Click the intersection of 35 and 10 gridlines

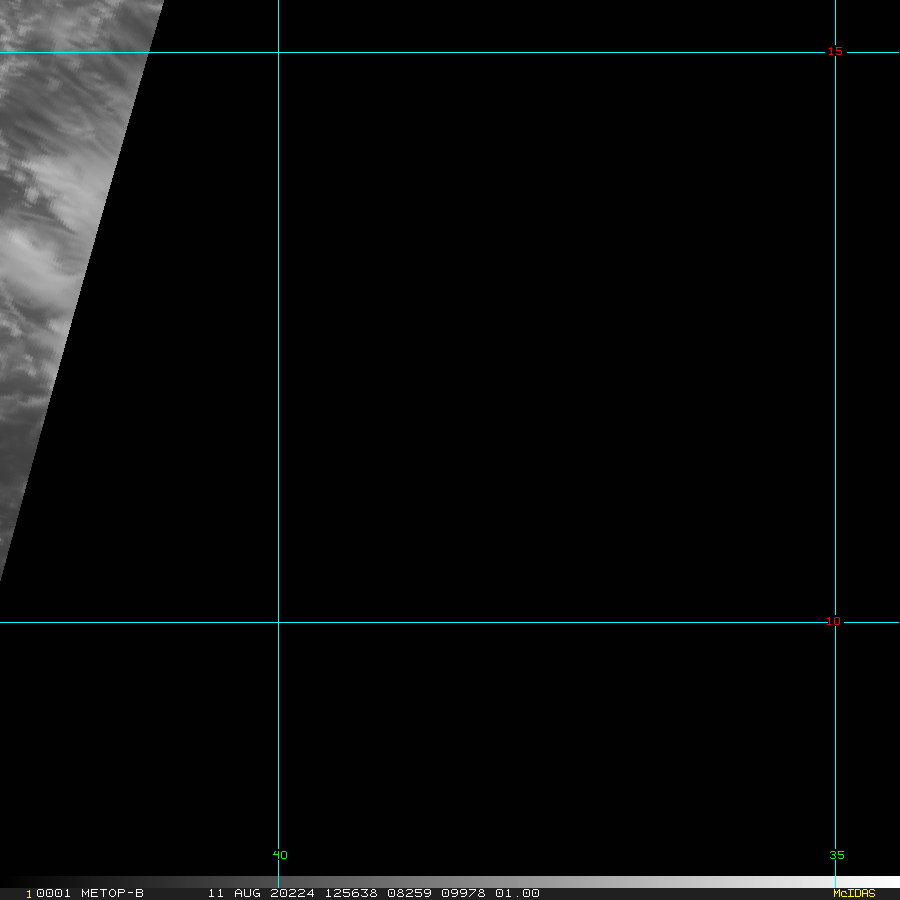pos(835,622)
